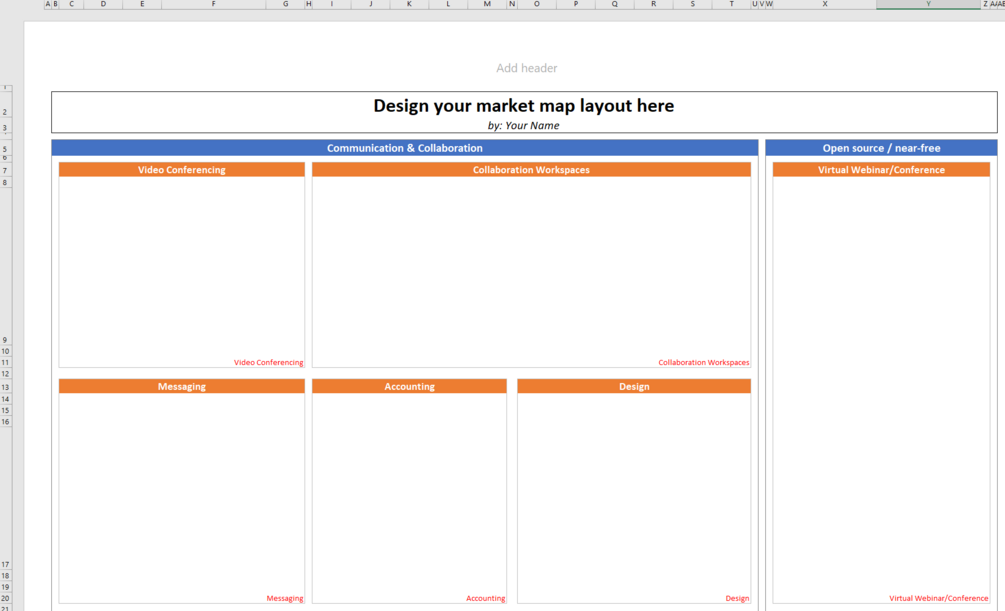Select the highlighted column Y header
The height and width of the screenshot is (611, 1005).
click(928, 4)
